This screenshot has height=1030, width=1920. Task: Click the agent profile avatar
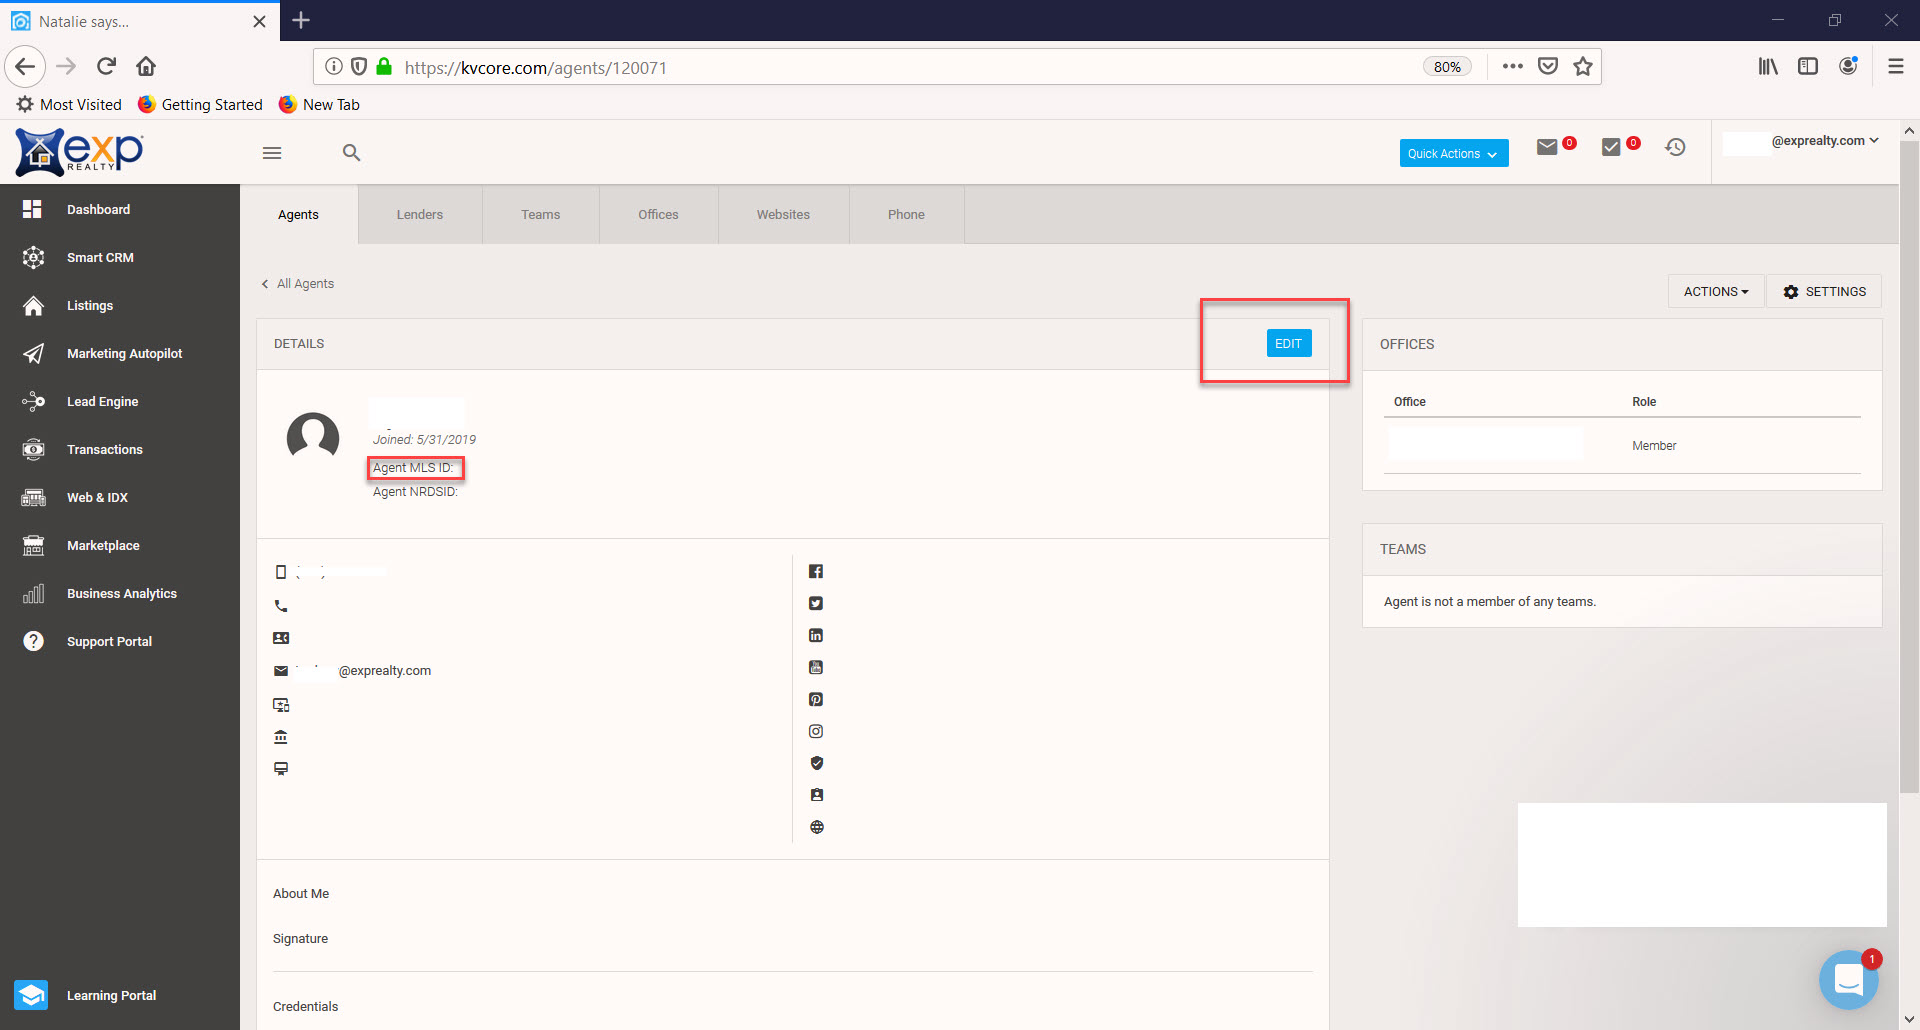coord(313,437)
